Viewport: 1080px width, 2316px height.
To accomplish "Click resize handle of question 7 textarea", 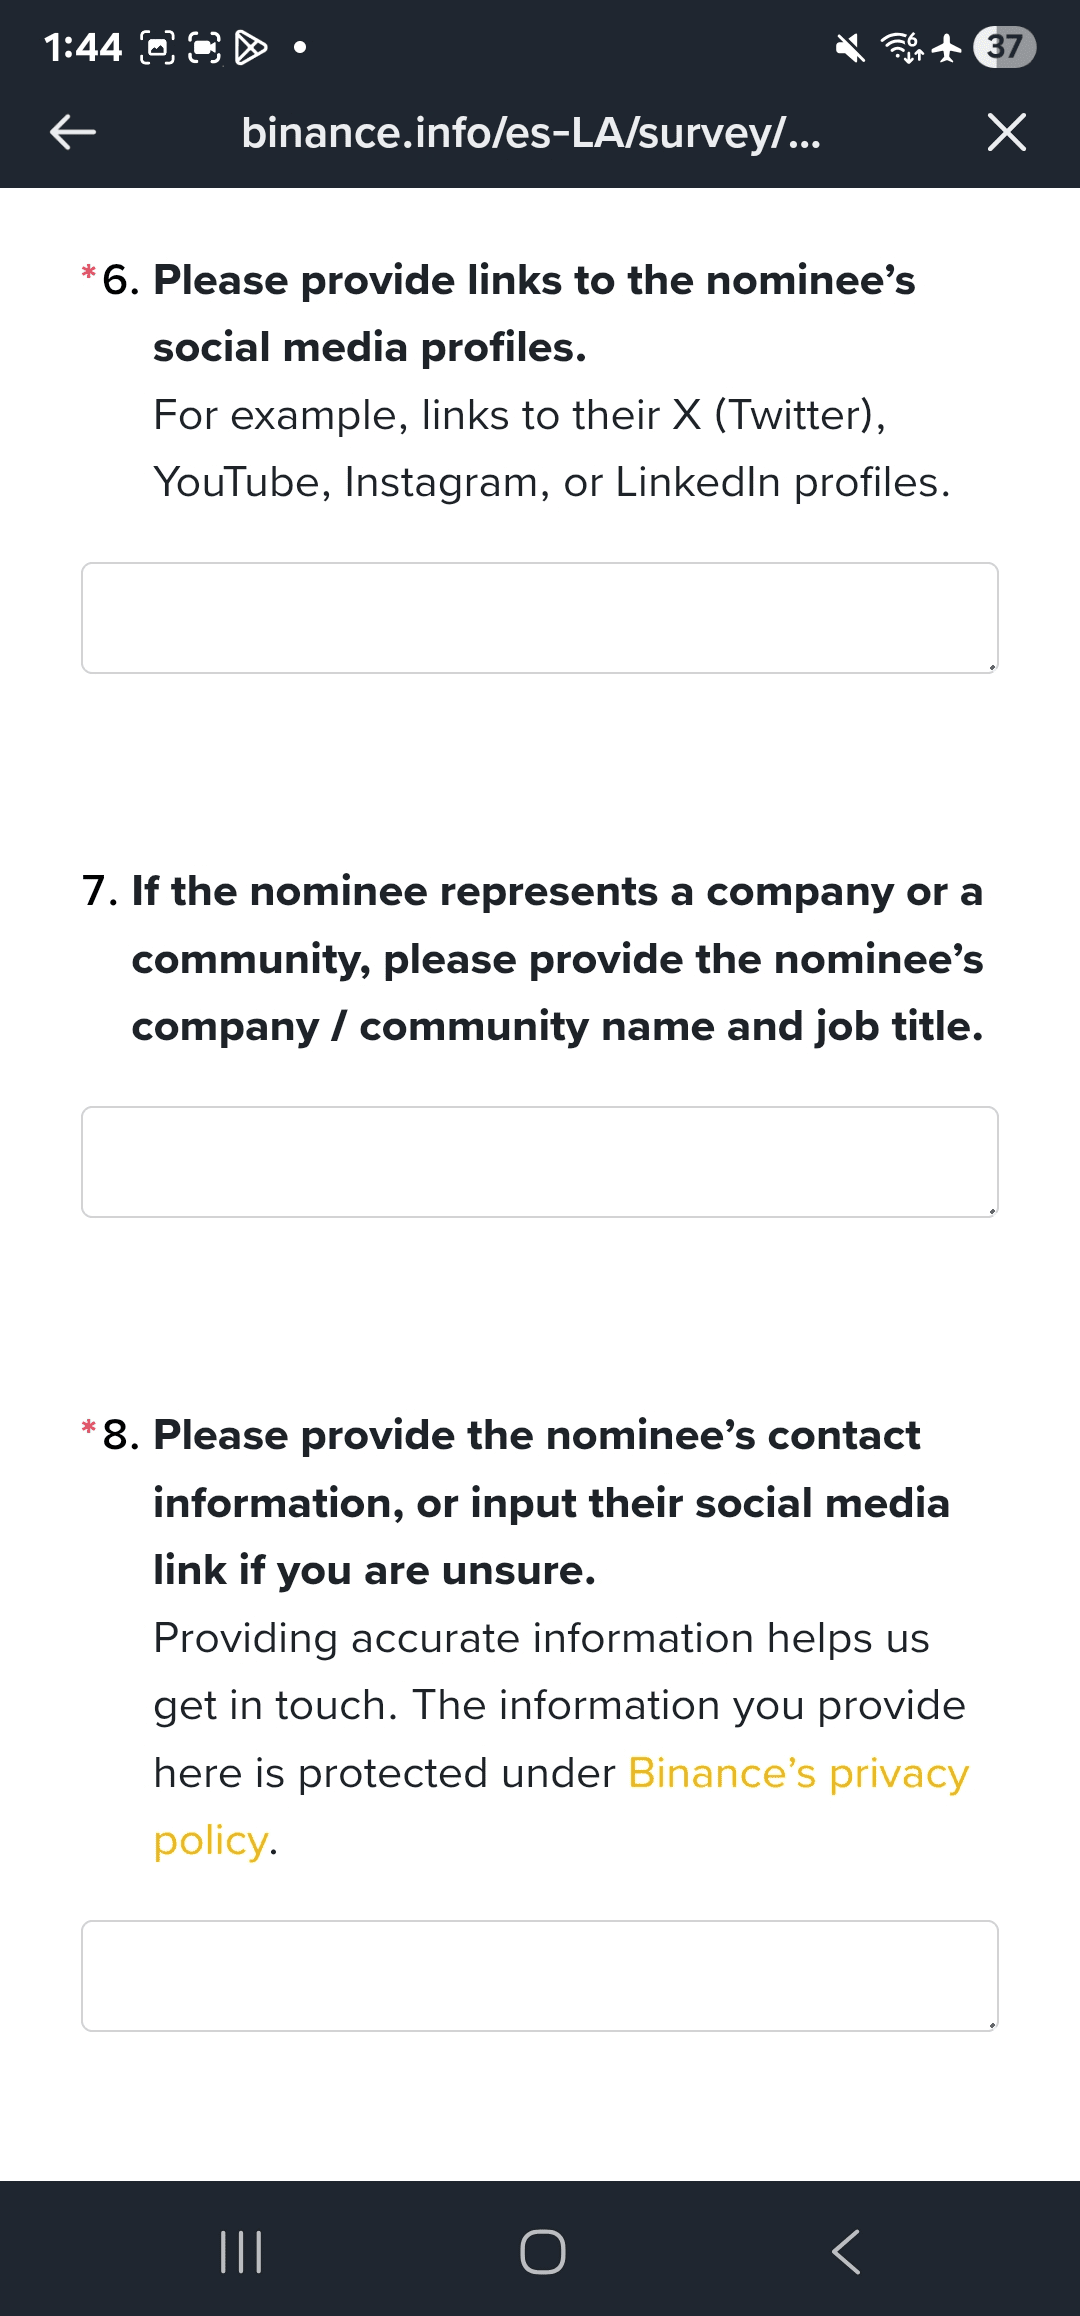I will point(991,1210).
